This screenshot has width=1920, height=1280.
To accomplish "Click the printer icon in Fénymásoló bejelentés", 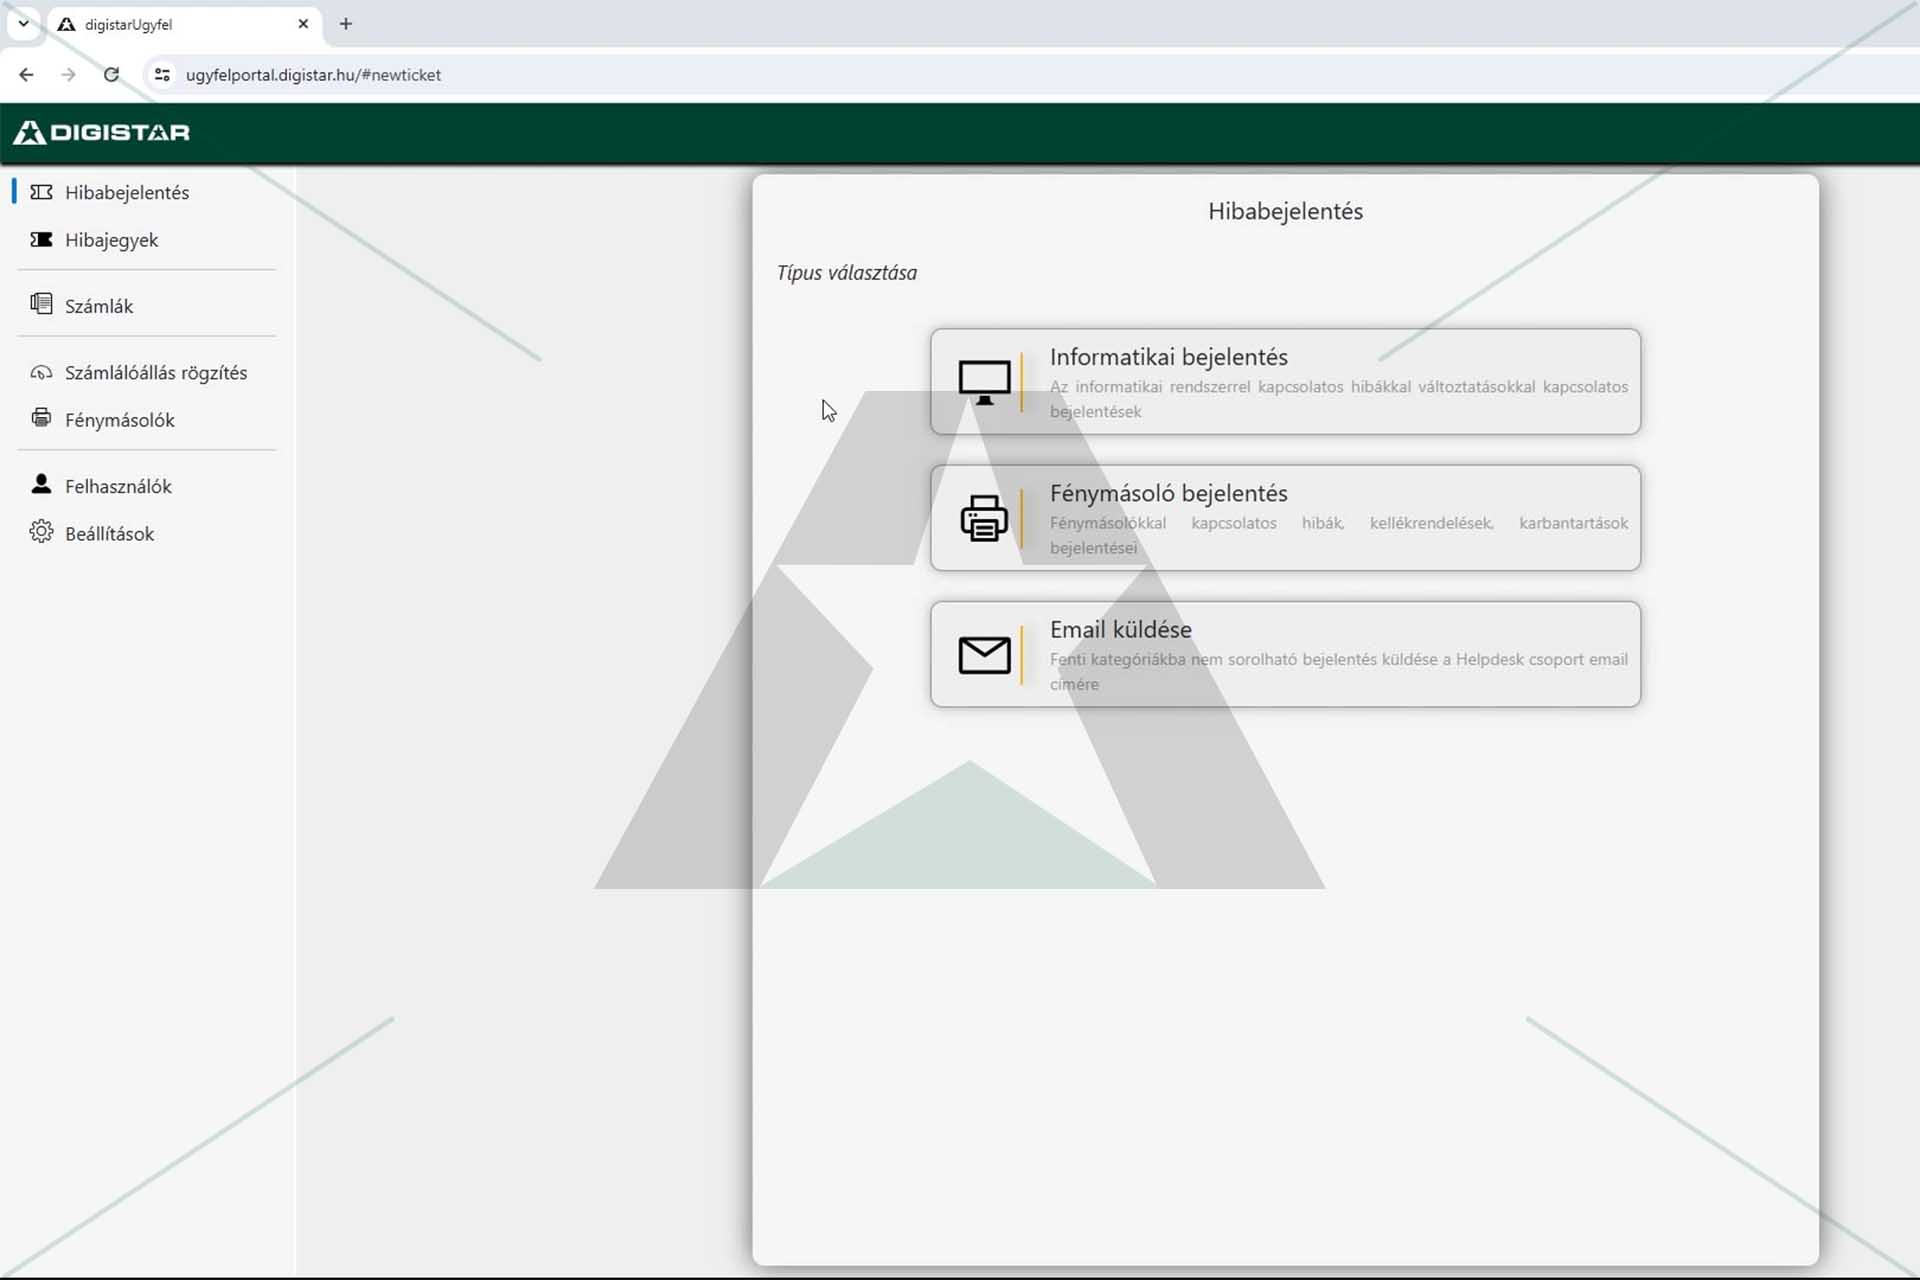I will 984,518.
